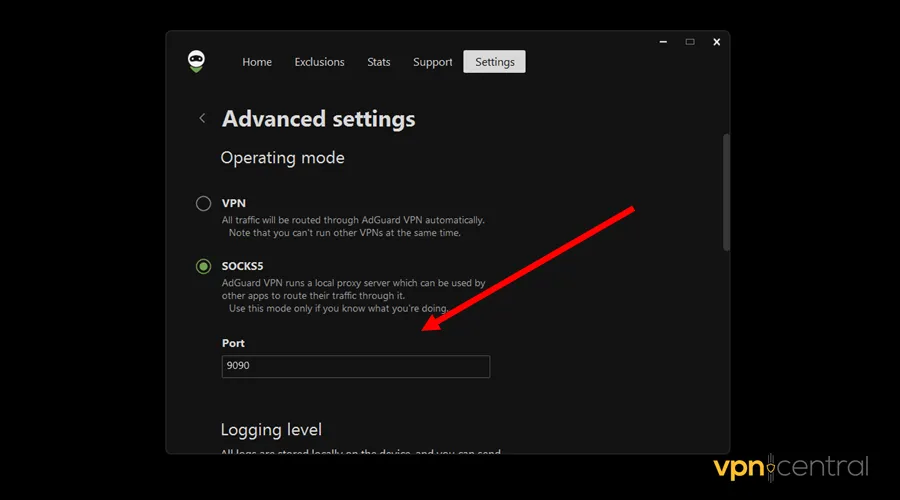Screen dimensions: 900x500
Task: Switch to the Exclusions tab
Action: (x=319, y=62)
